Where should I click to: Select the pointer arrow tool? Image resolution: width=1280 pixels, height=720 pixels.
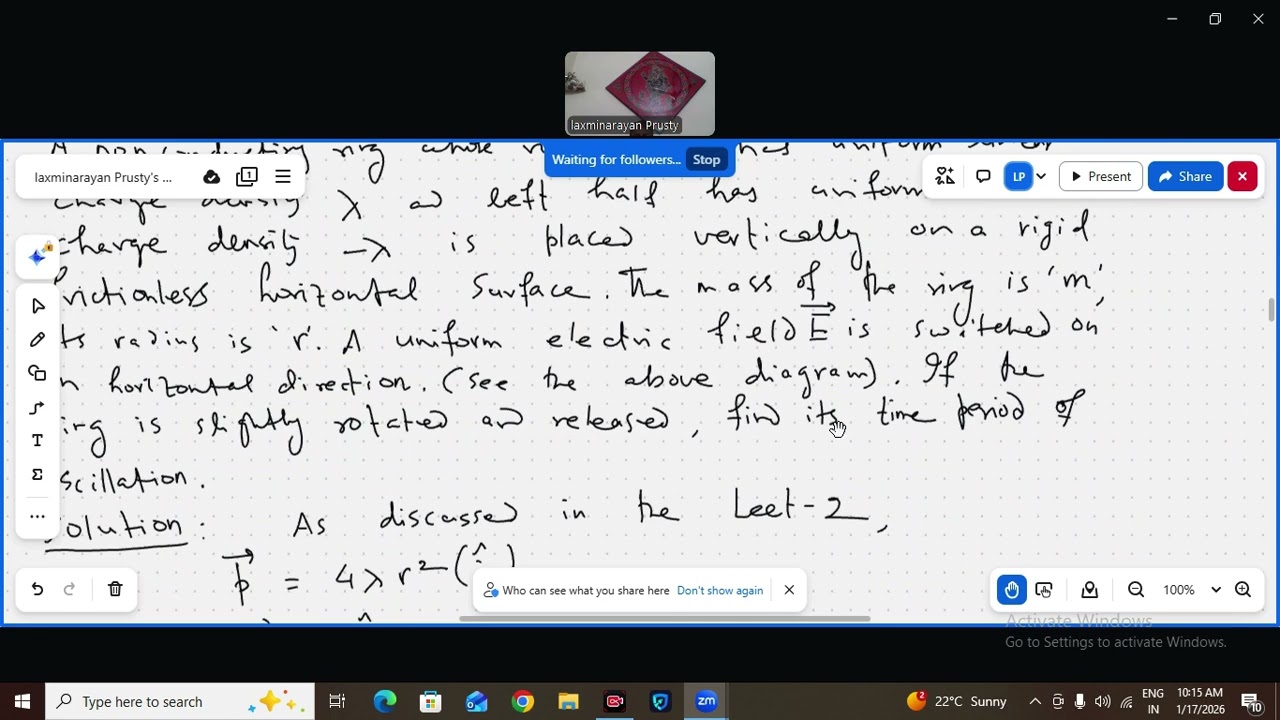coord(37,306)
